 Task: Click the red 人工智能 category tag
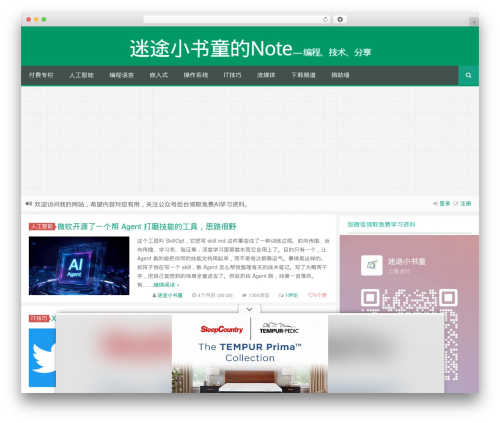click(x=42, y=227)
